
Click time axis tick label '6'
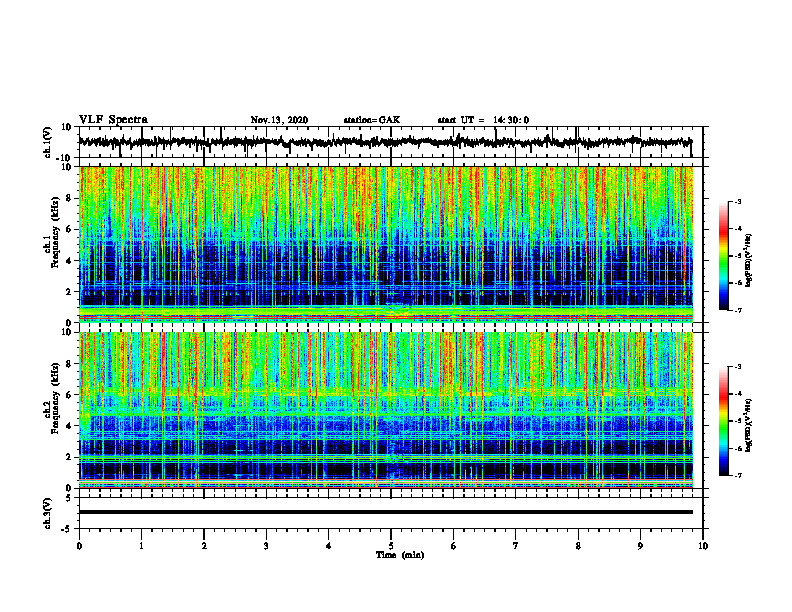point(454,546)
